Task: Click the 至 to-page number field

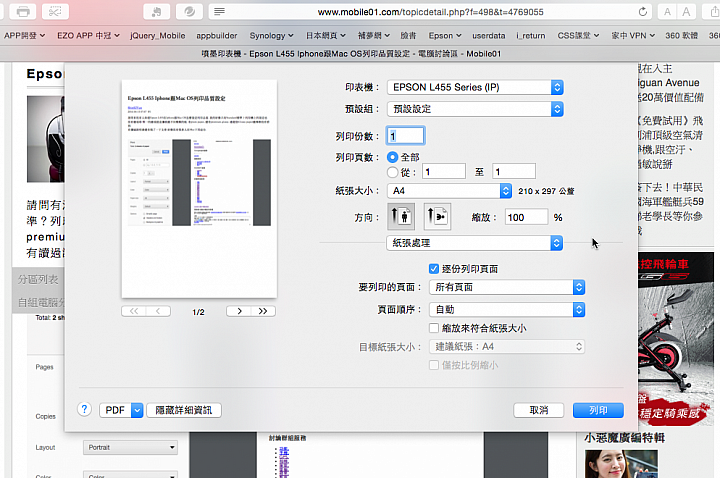Action: click(x=513, y=172)
